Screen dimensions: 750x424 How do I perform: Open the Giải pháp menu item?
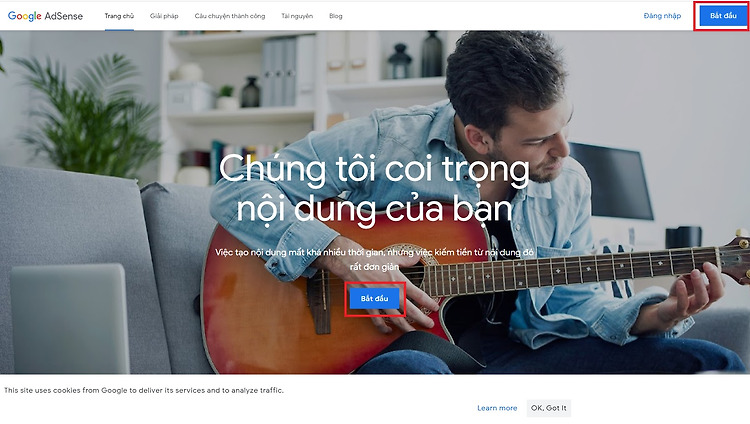tap(164, 16)
